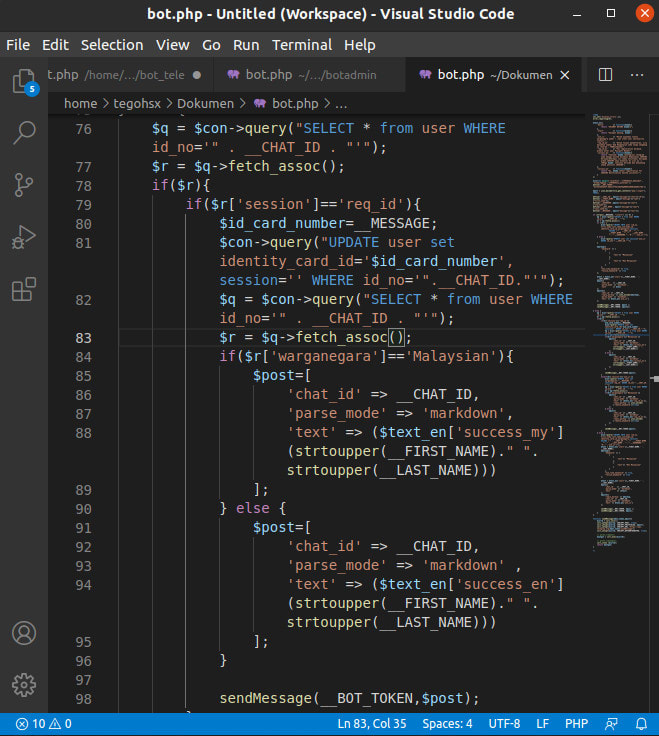This screenshot has width=659, height=736.
Task: Place cursor on the else keyword
Action: tap(253, 508)
